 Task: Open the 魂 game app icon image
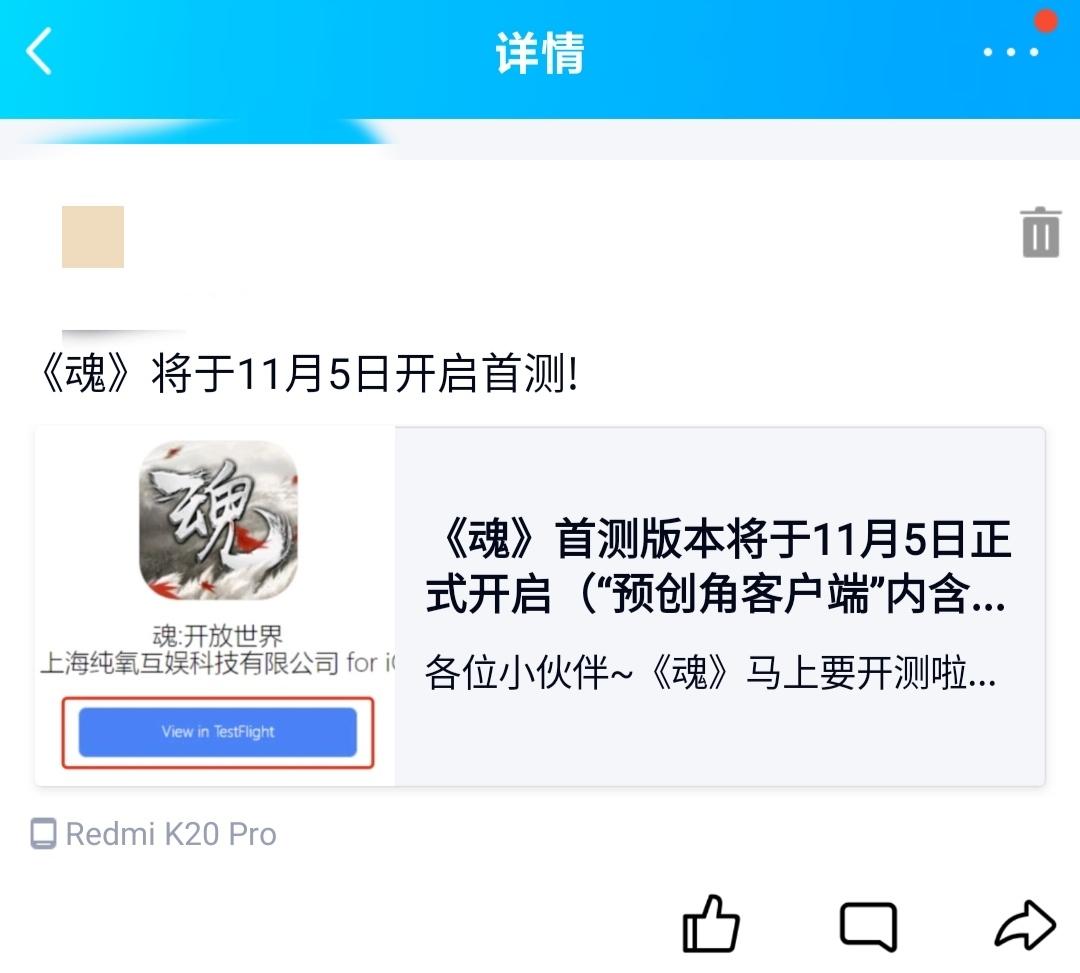coord(218,520)
